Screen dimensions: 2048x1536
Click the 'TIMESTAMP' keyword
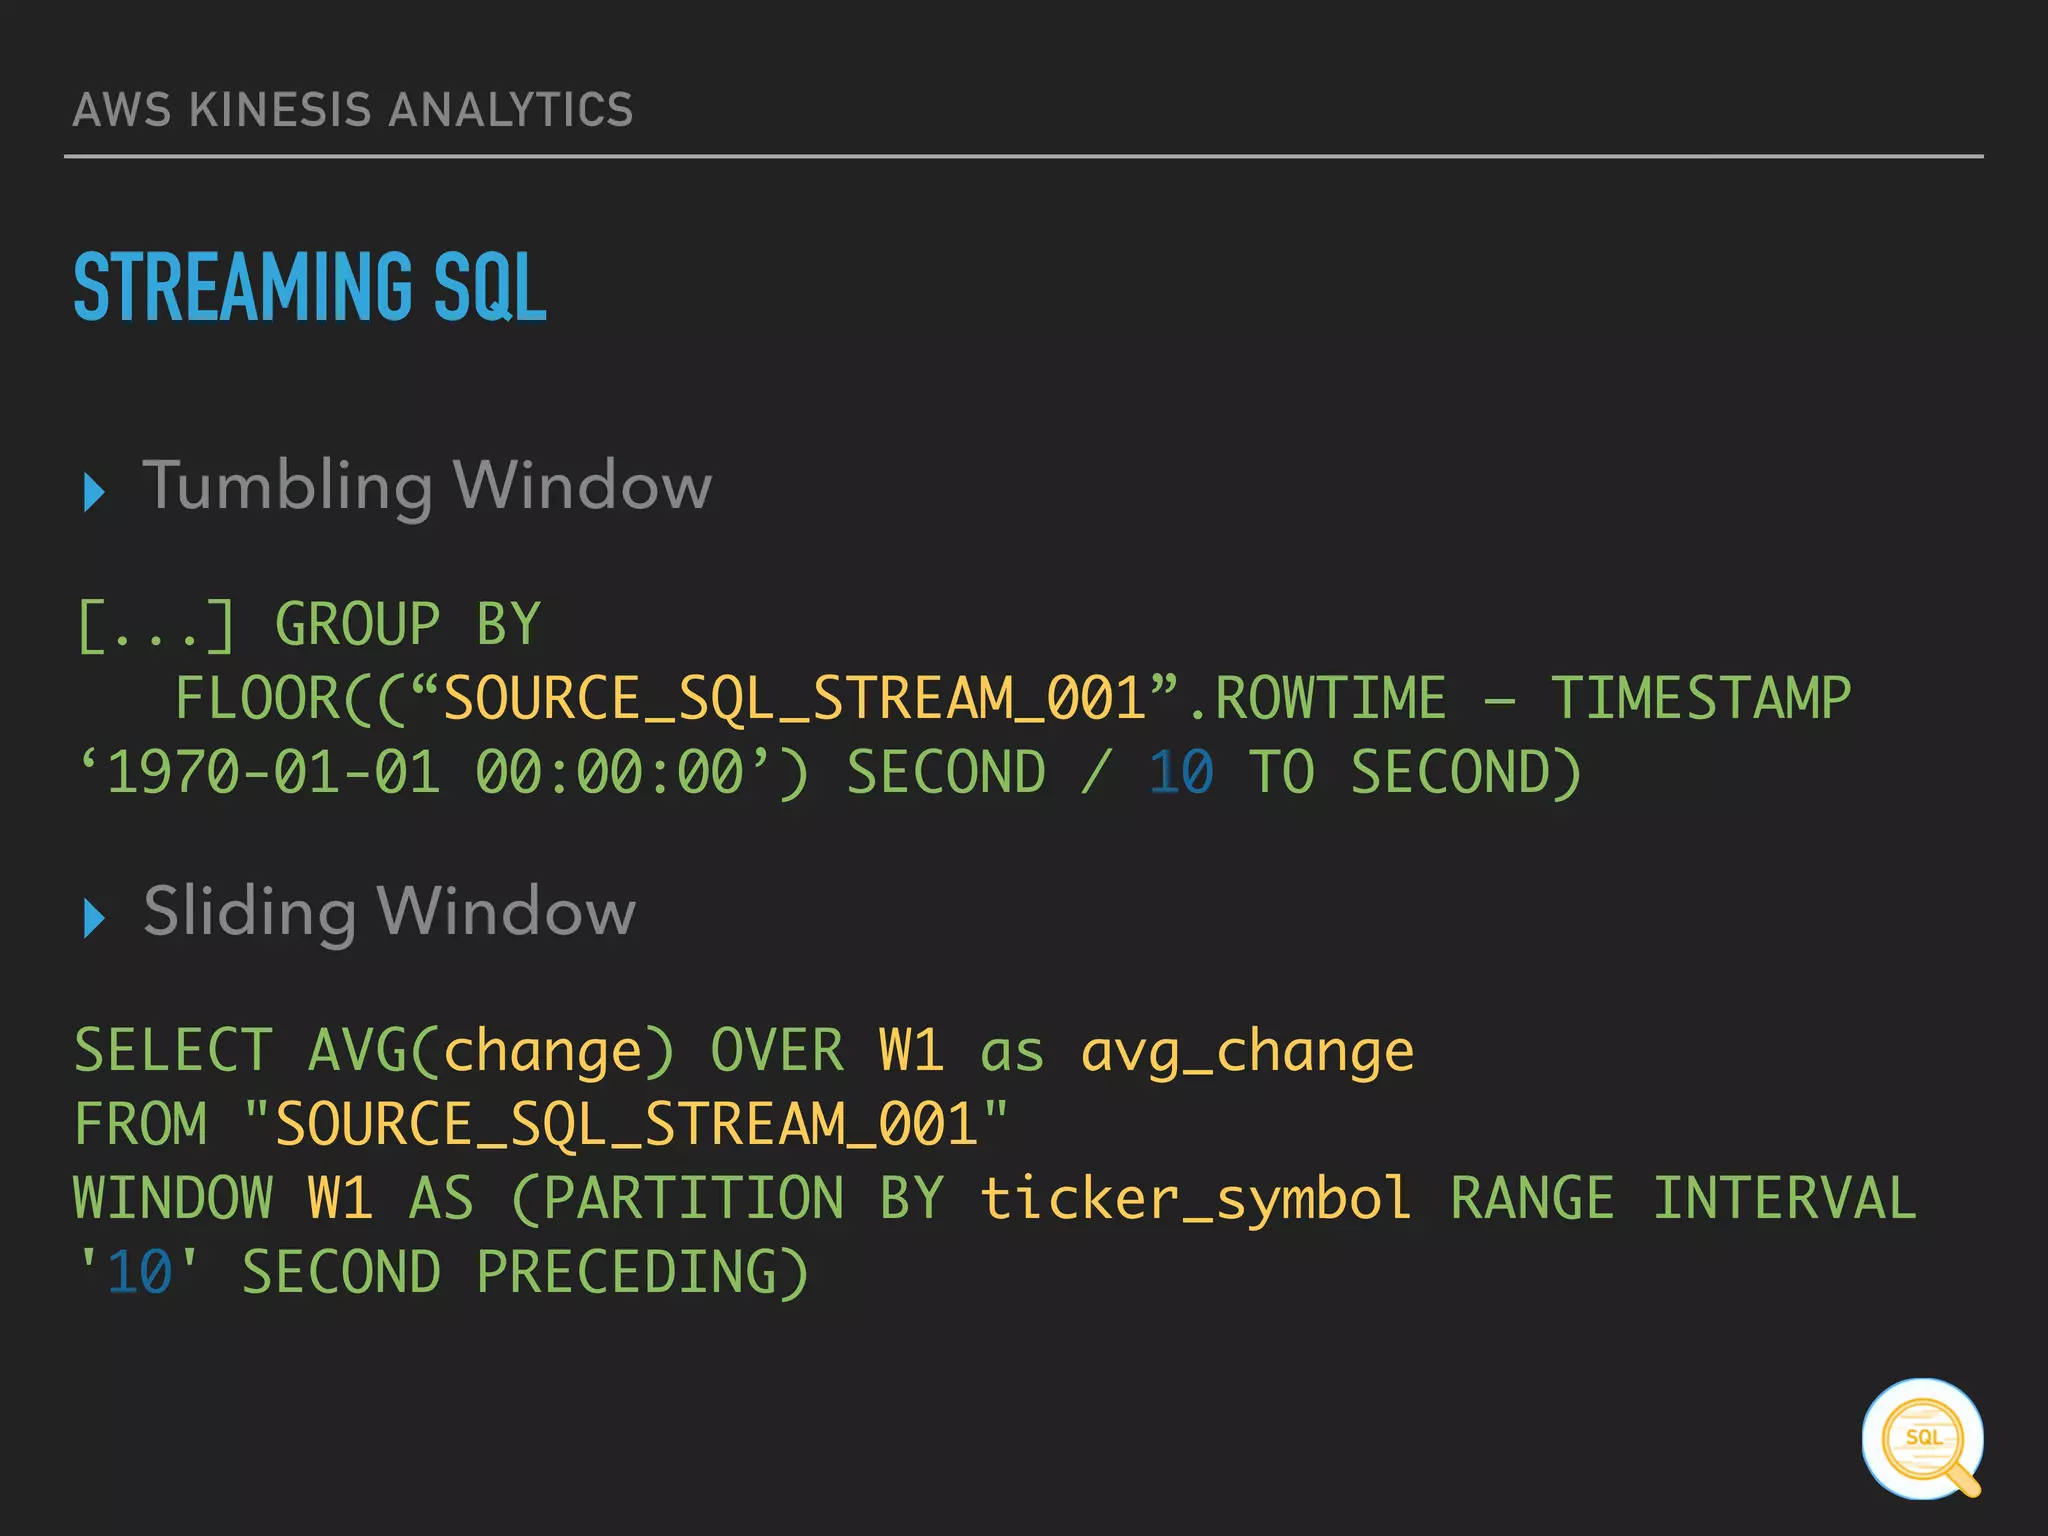1700,698
